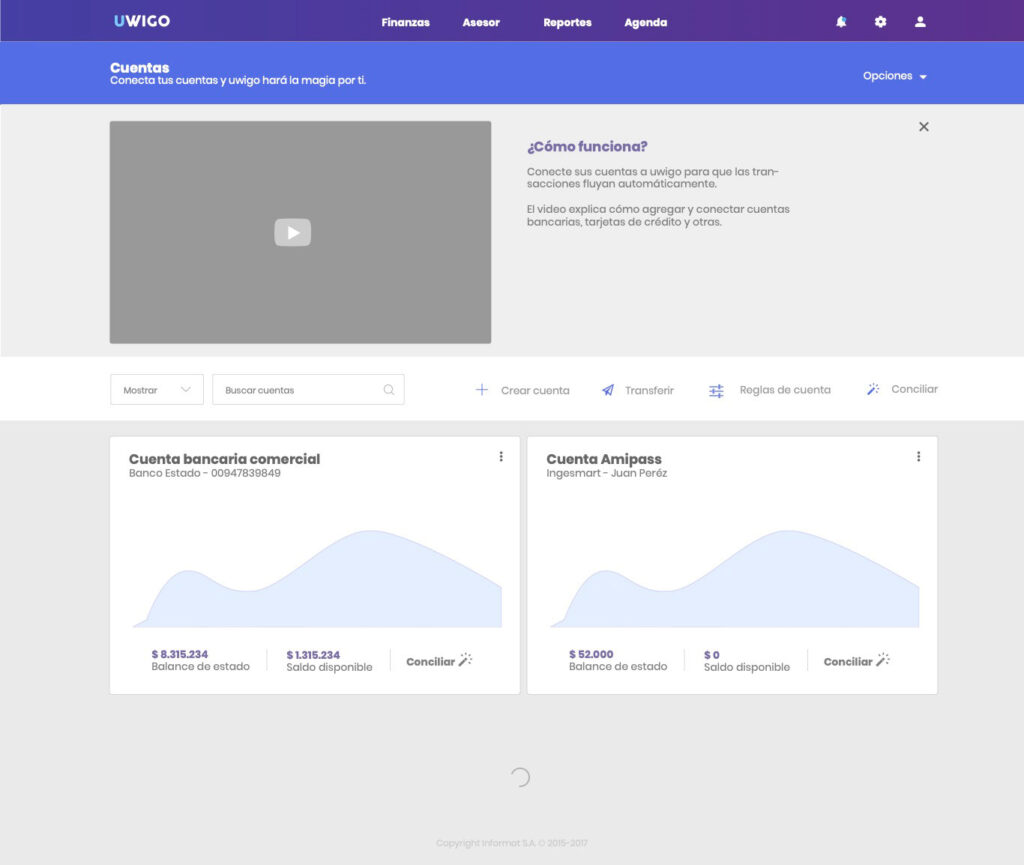Focus the Buscar cuentas search field
Image resolution: width=1024 pixels, height=865 pixels.
[x=308, y=390]
